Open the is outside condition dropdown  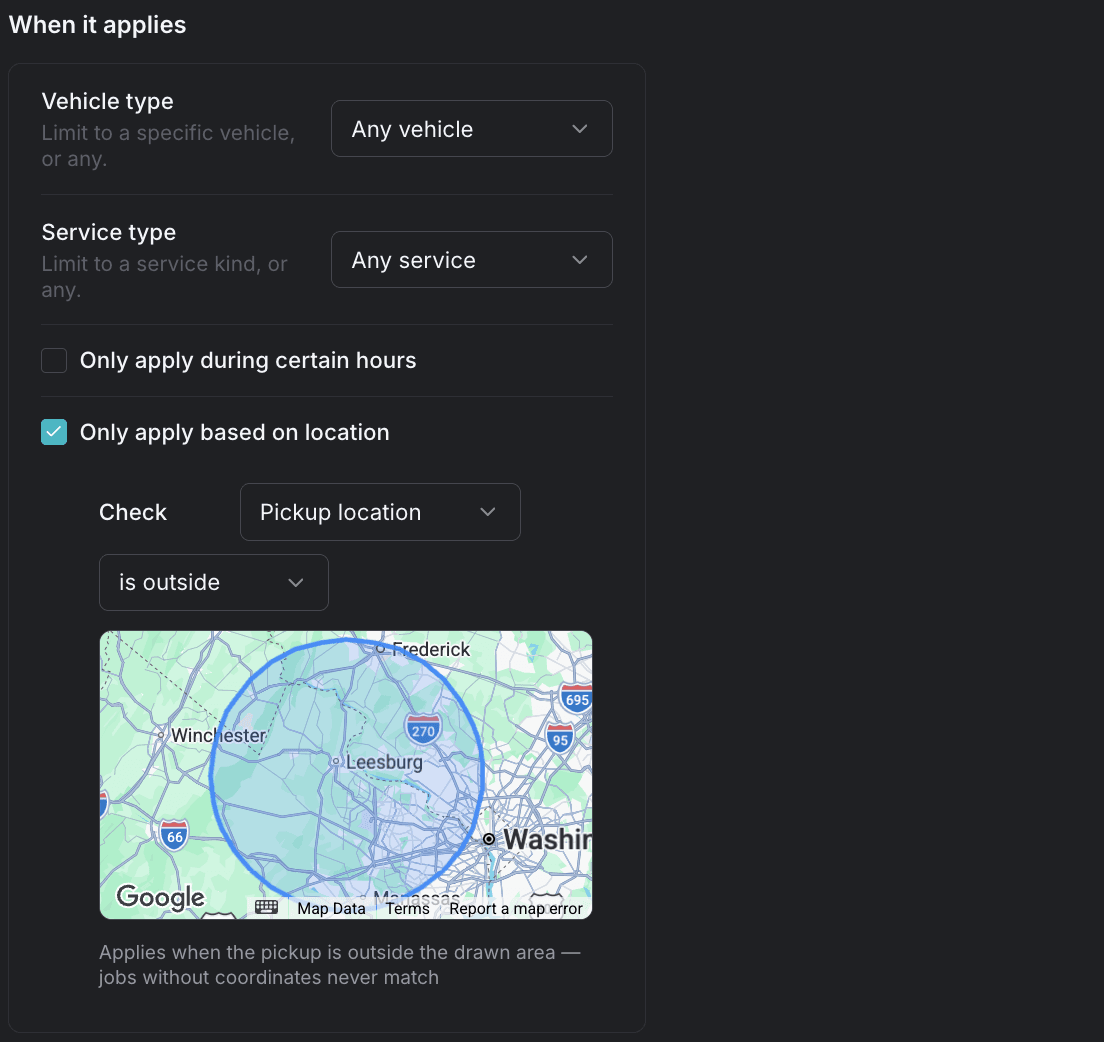pyautogui.click(x=213, y=582)
